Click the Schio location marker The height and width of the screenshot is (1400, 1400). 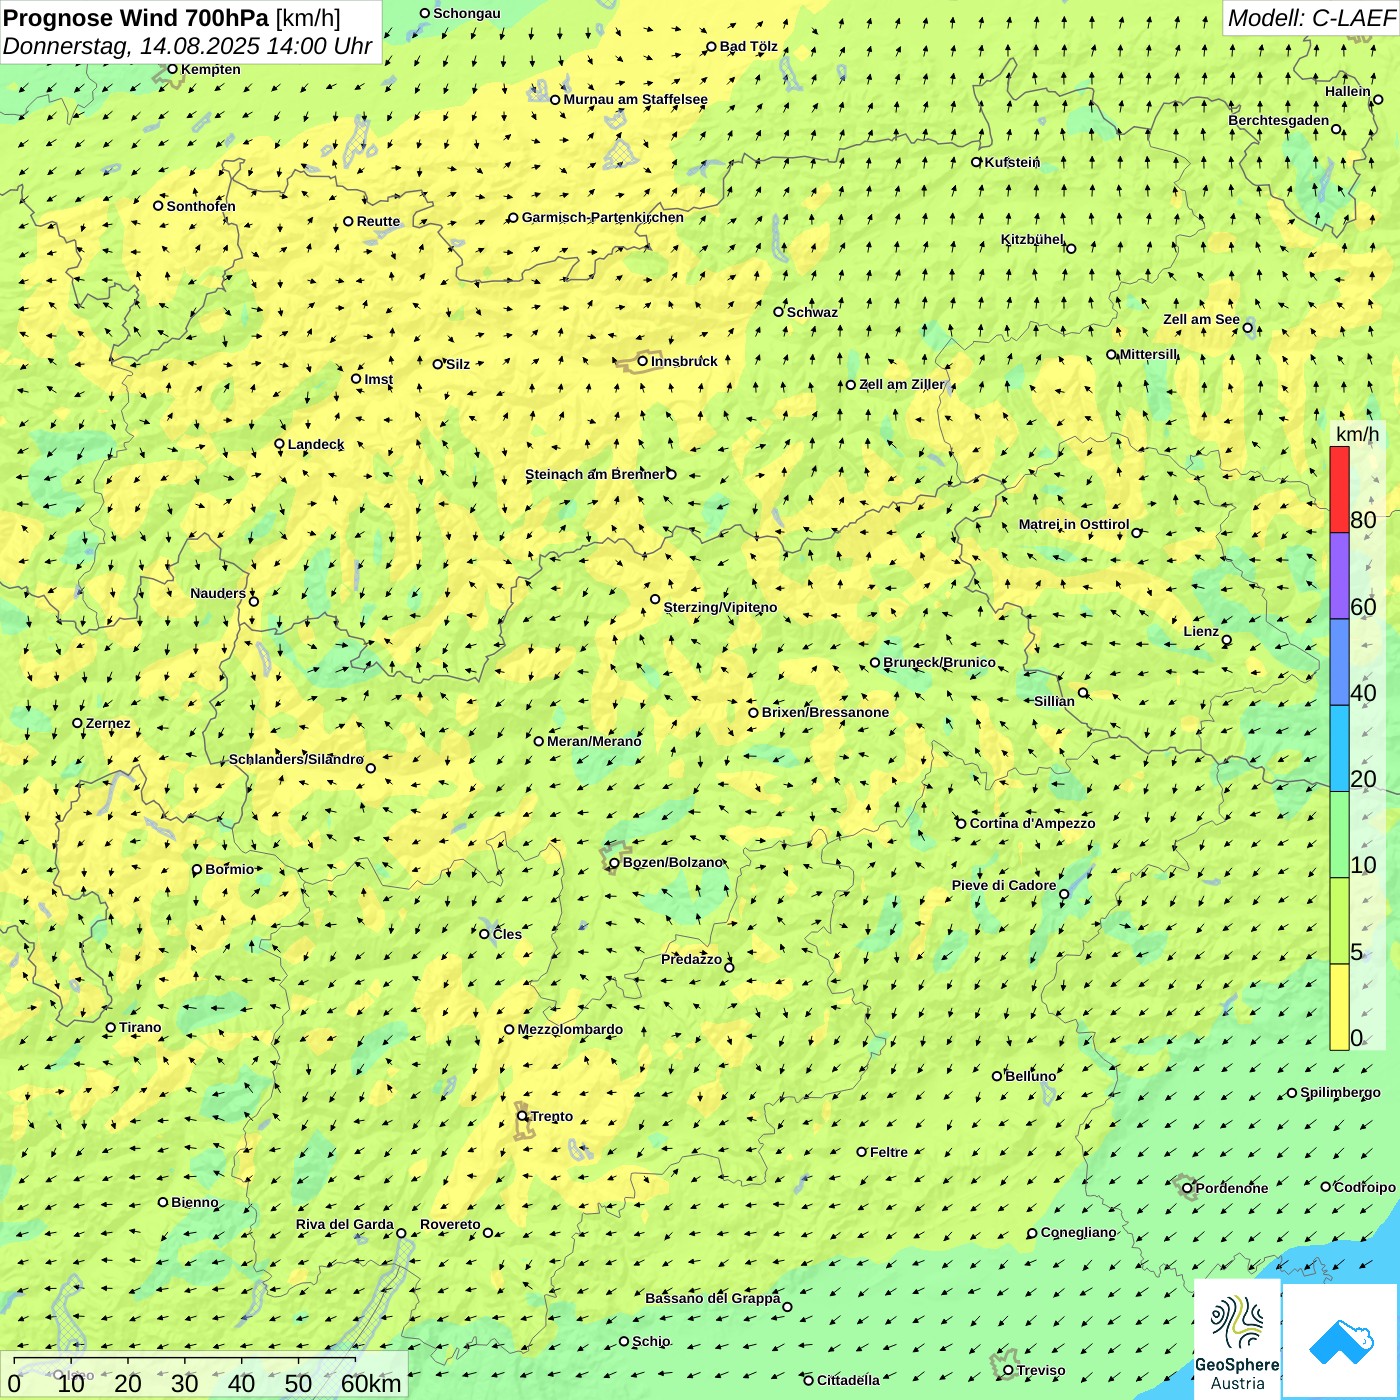point(624,1341)
